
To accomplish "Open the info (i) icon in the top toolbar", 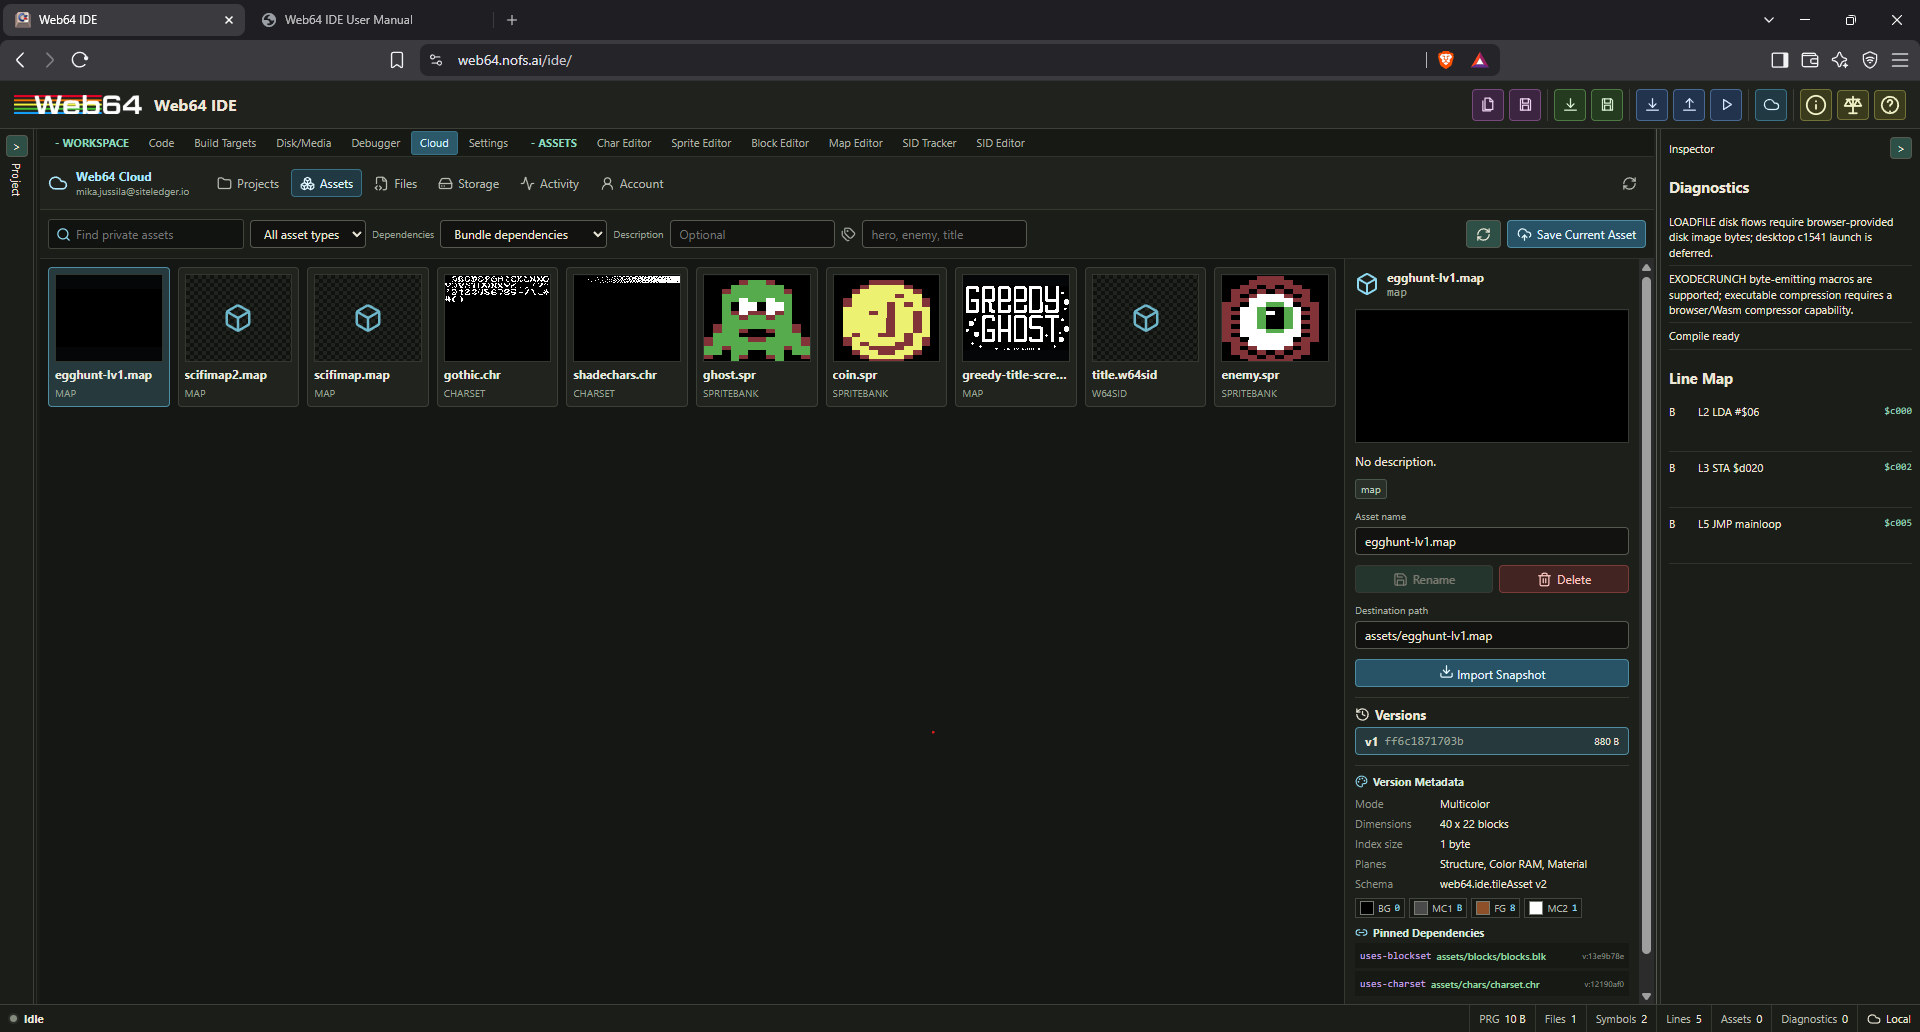I will click(x=1816, y=105).
